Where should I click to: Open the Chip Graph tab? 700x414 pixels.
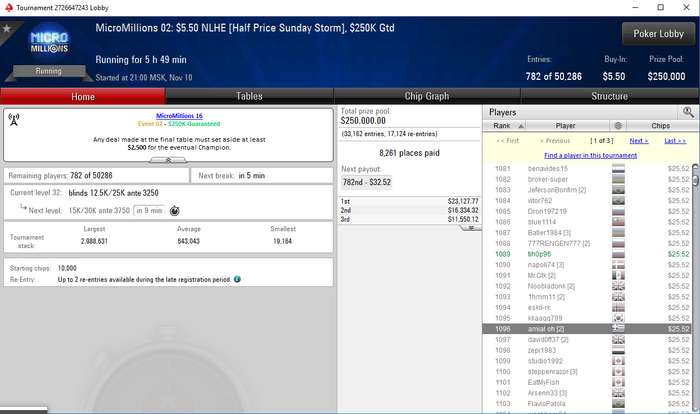tap(427, 96)
